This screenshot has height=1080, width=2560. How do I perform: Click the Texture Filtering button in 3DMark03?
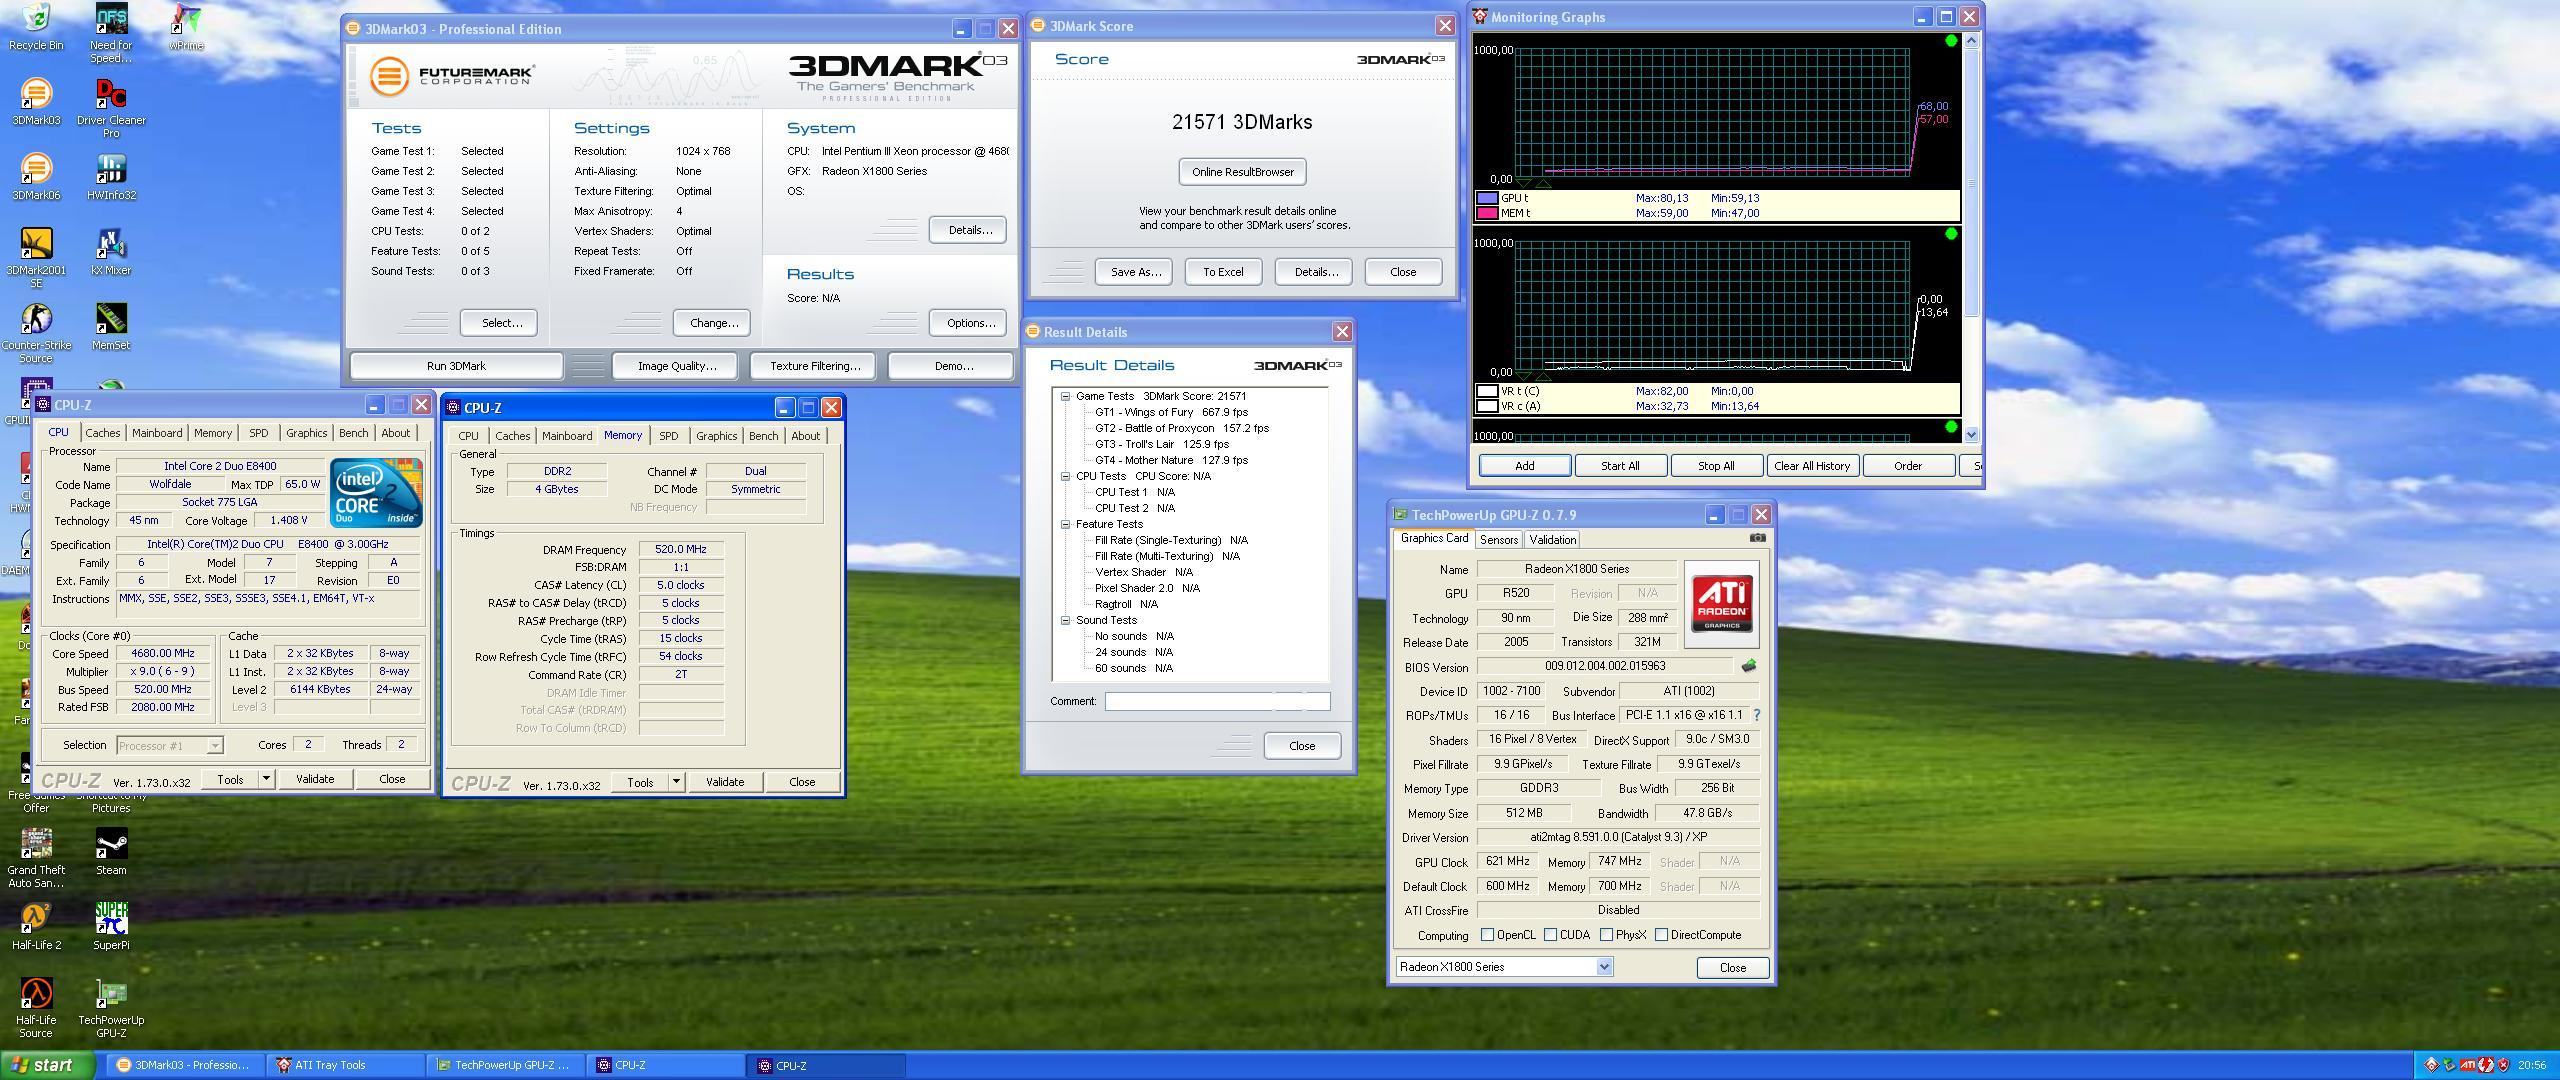click(814, 366)
